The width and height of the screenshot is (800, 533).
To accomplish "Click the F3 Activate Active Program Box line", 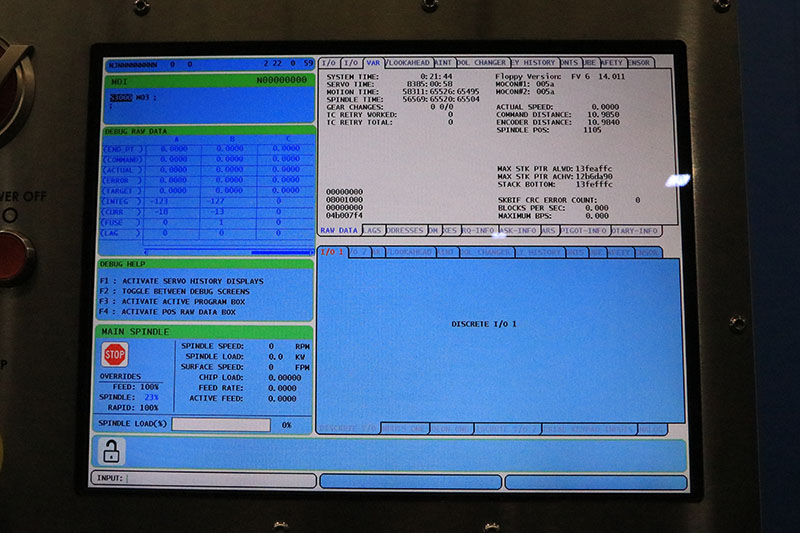I will coord(172,302).
